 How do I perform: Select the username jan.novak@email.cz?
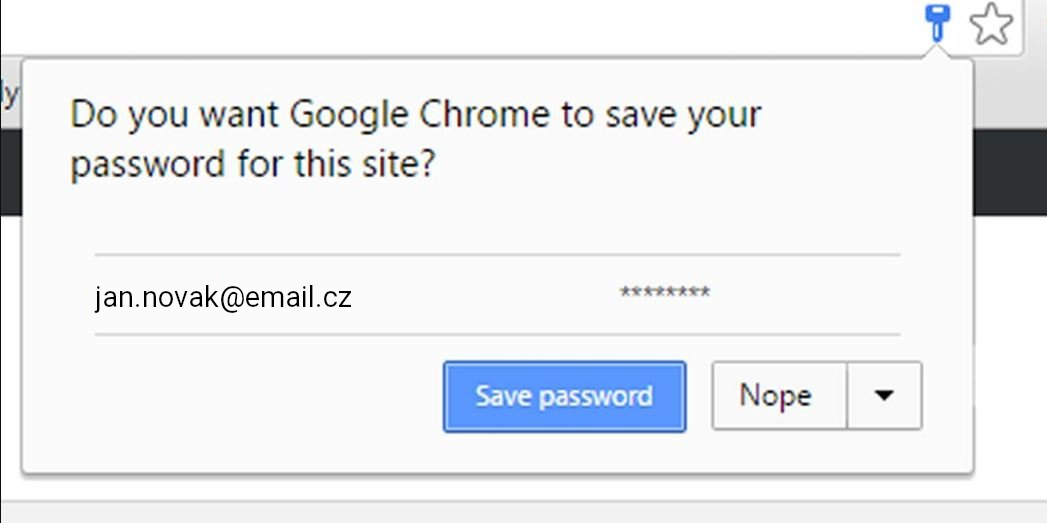point(223,297)
